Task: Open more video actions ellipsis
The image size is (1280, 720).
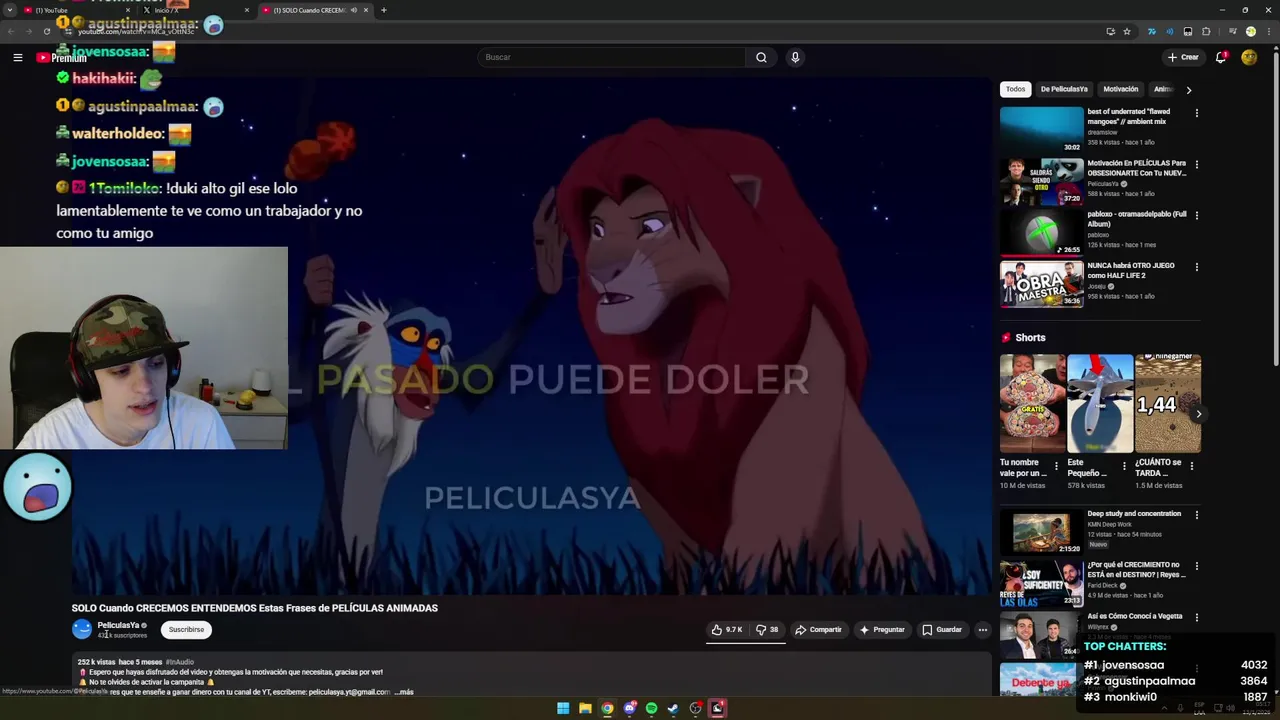Action: (x=983, y=630)
